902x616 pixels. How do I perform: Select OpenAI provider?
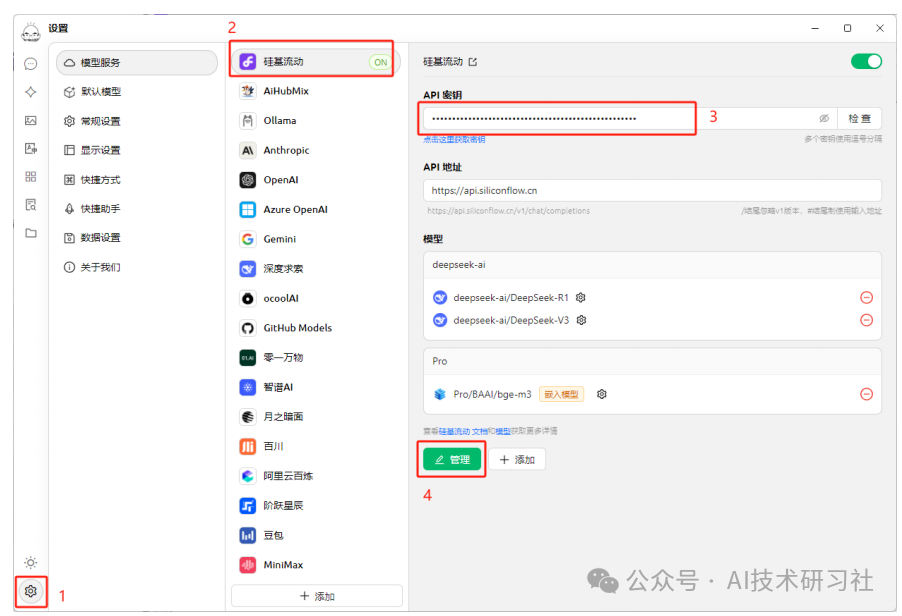coord(315,179)
